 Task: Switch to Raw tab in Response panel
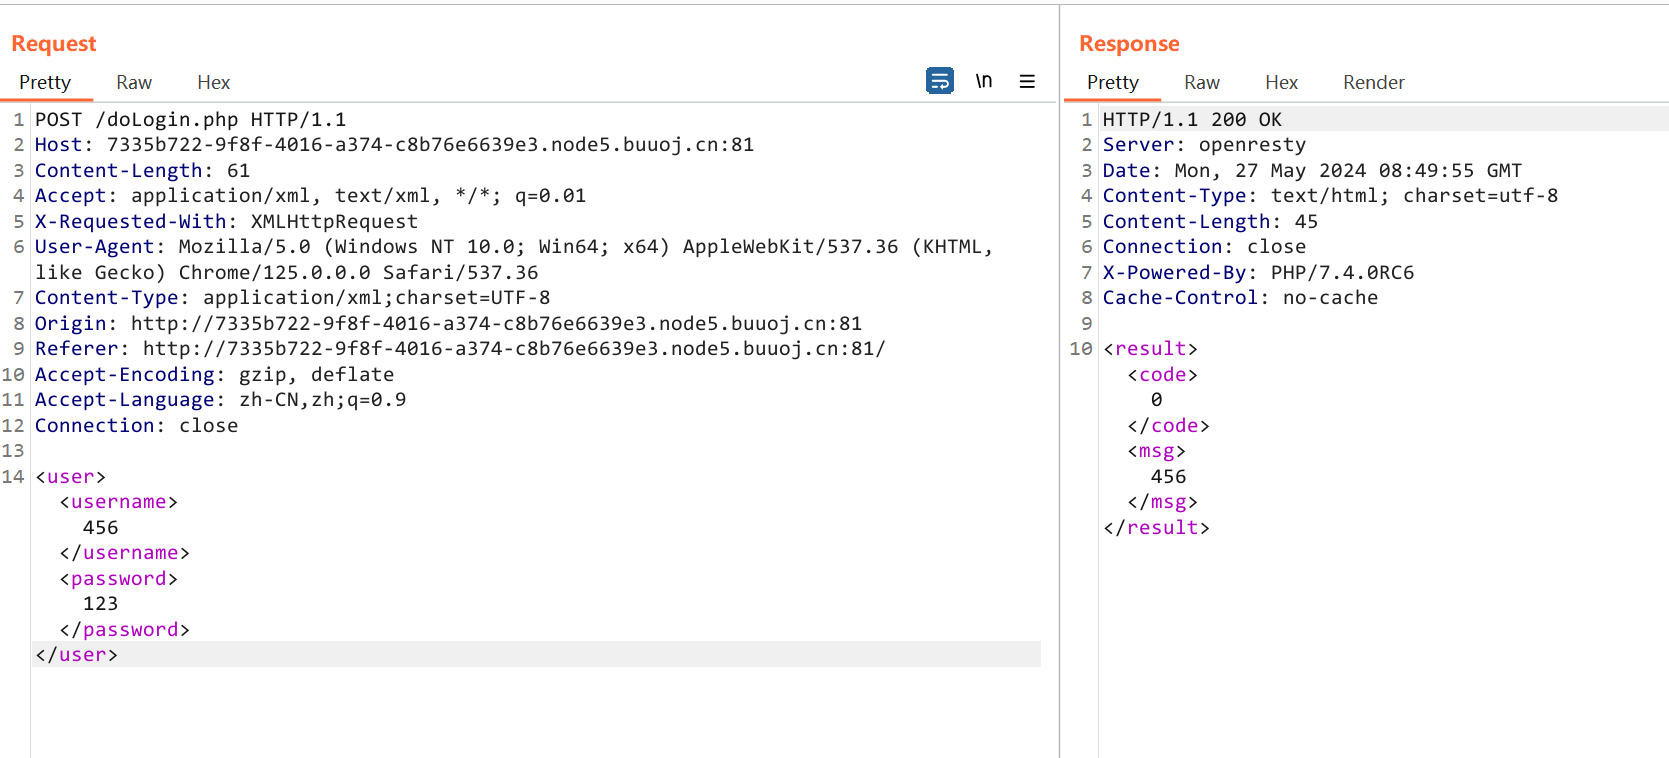click(1202, 82)
